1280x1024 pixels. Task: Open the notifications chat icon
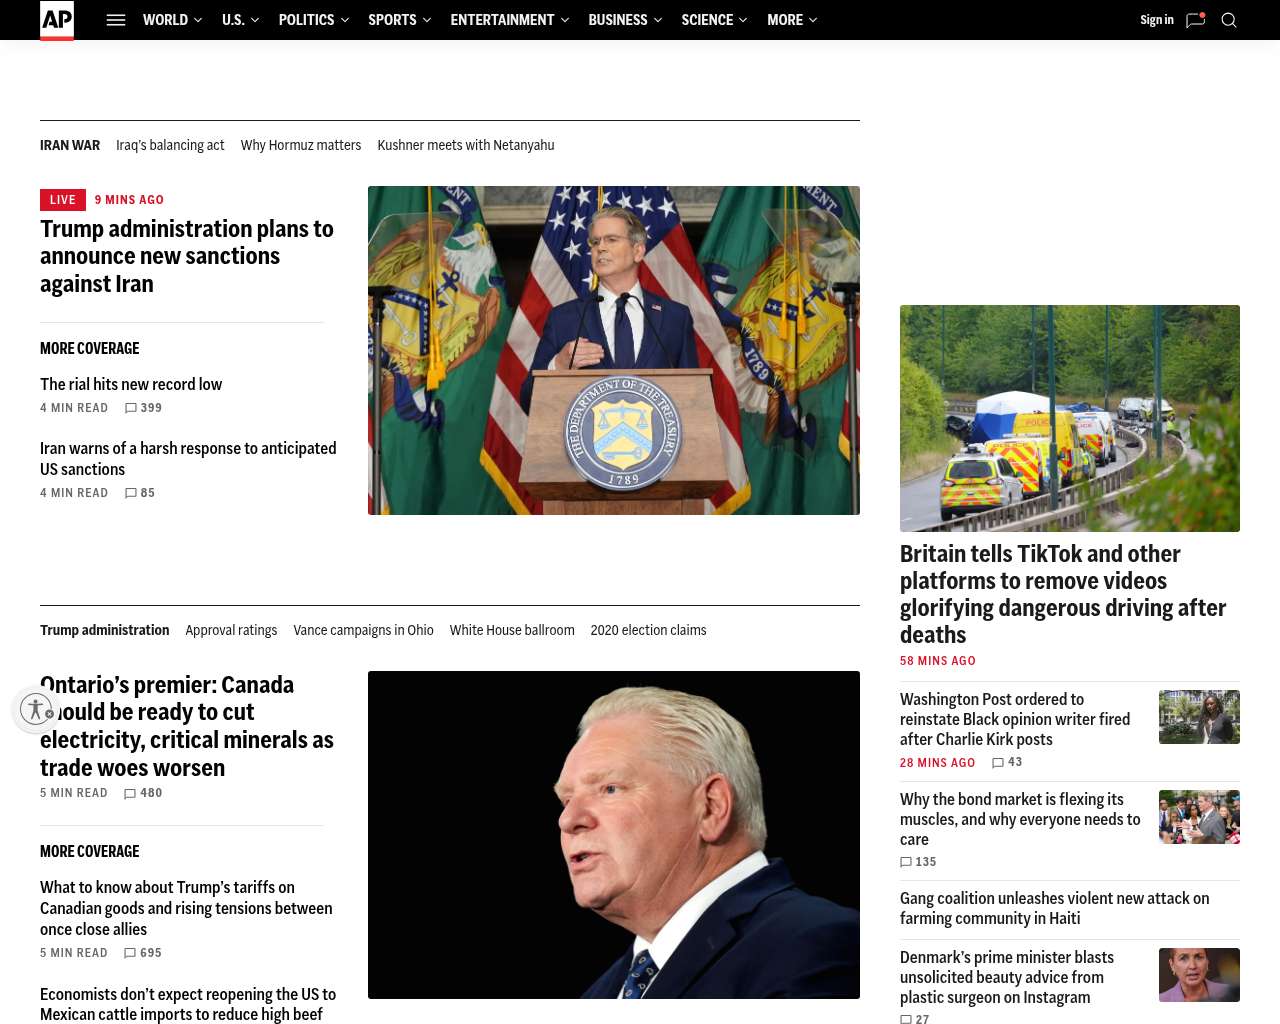(1195, 20)
